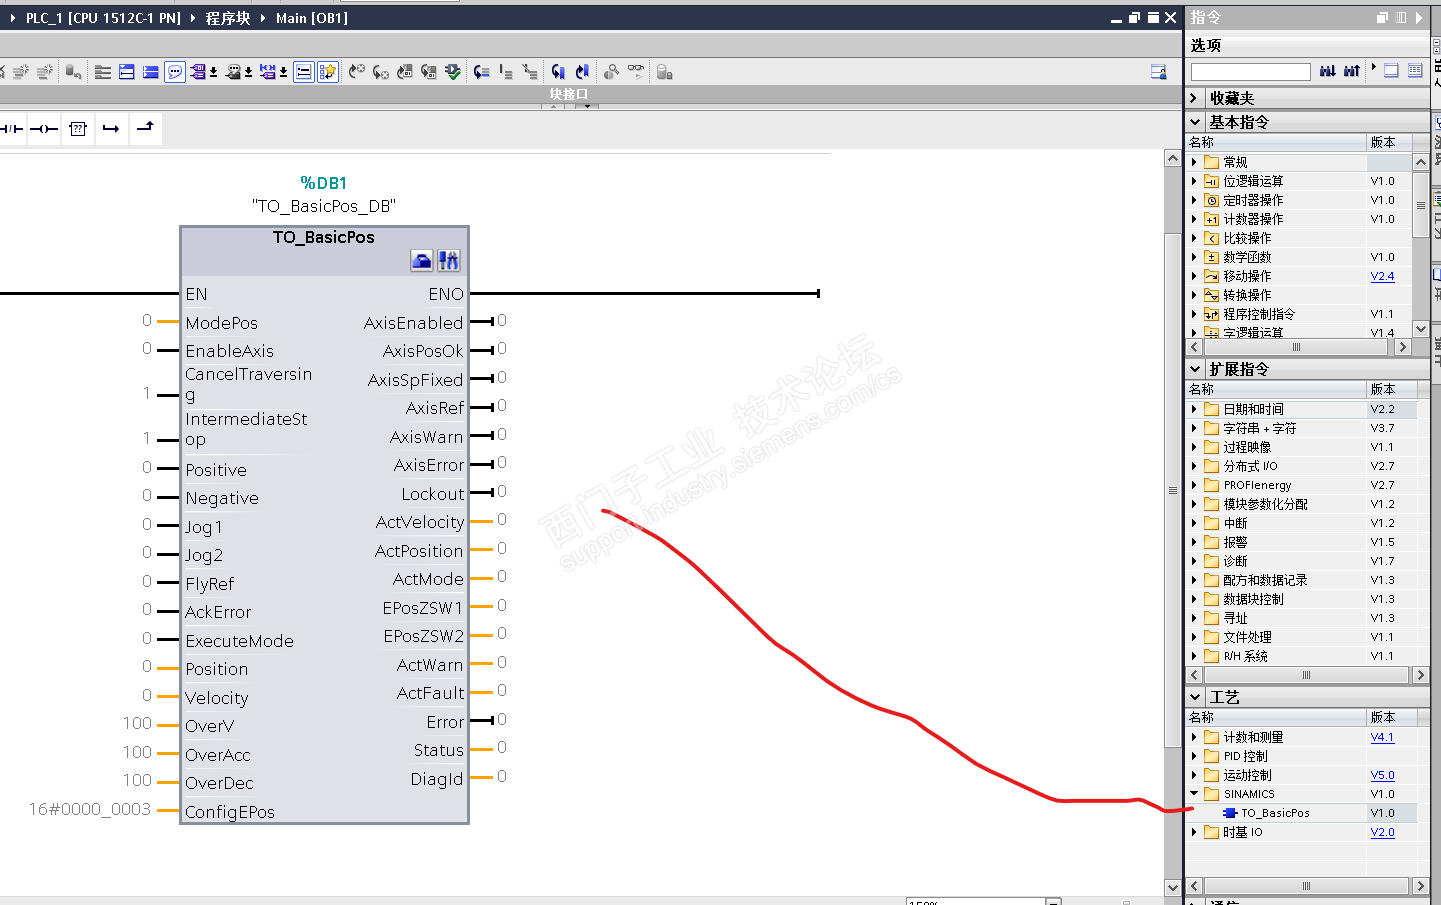Image resolution: width=1441 pixels, height=905 pixels.
Task: Expand the 位逻辑运算 folder
Action: [x=1194, y=181]
